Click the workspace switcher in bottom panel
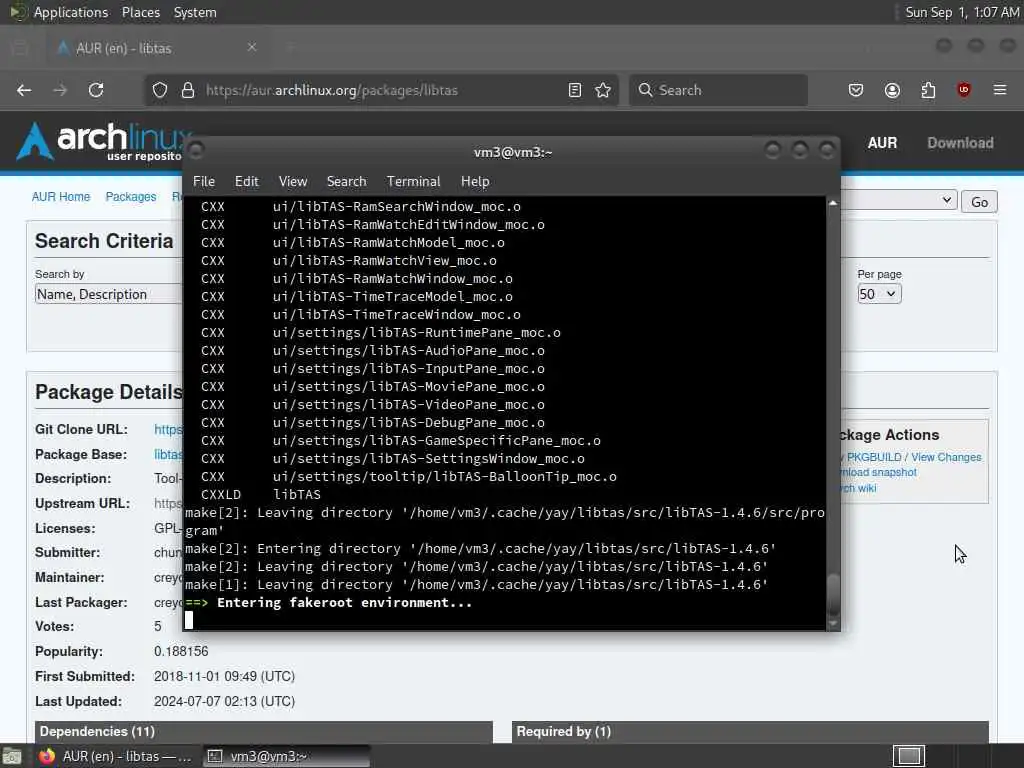Viewport: 1024px width, 768px height. [x=908, y=756]
